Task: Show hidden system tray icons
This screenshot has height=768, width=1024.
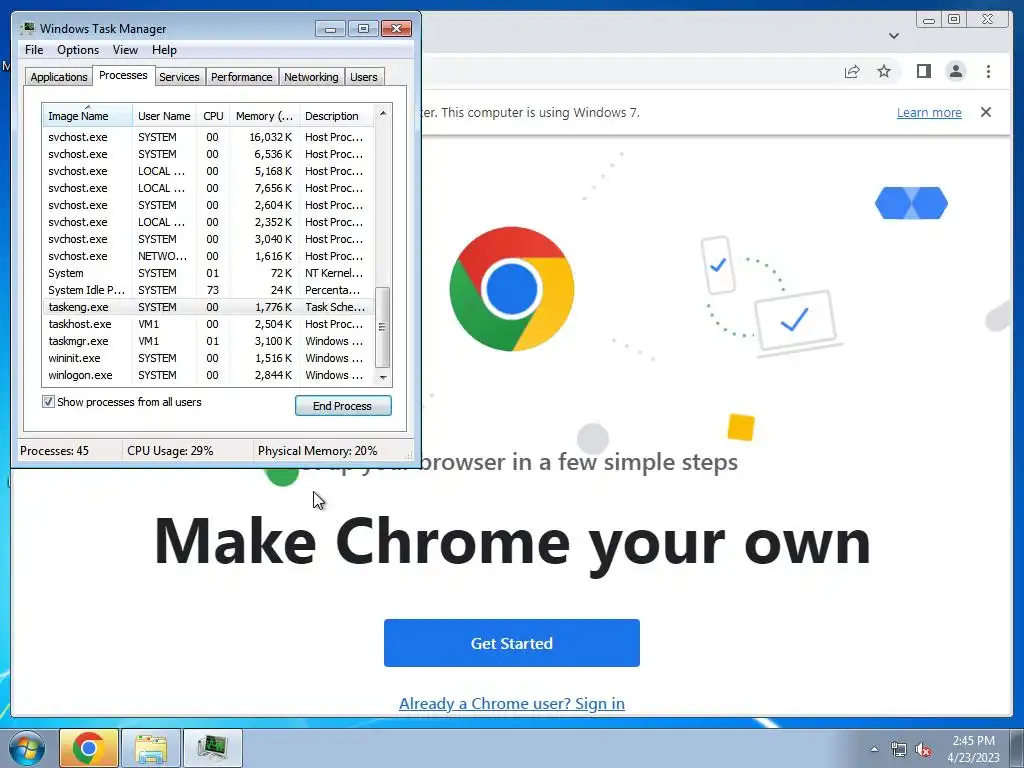Action: point(874,749)
